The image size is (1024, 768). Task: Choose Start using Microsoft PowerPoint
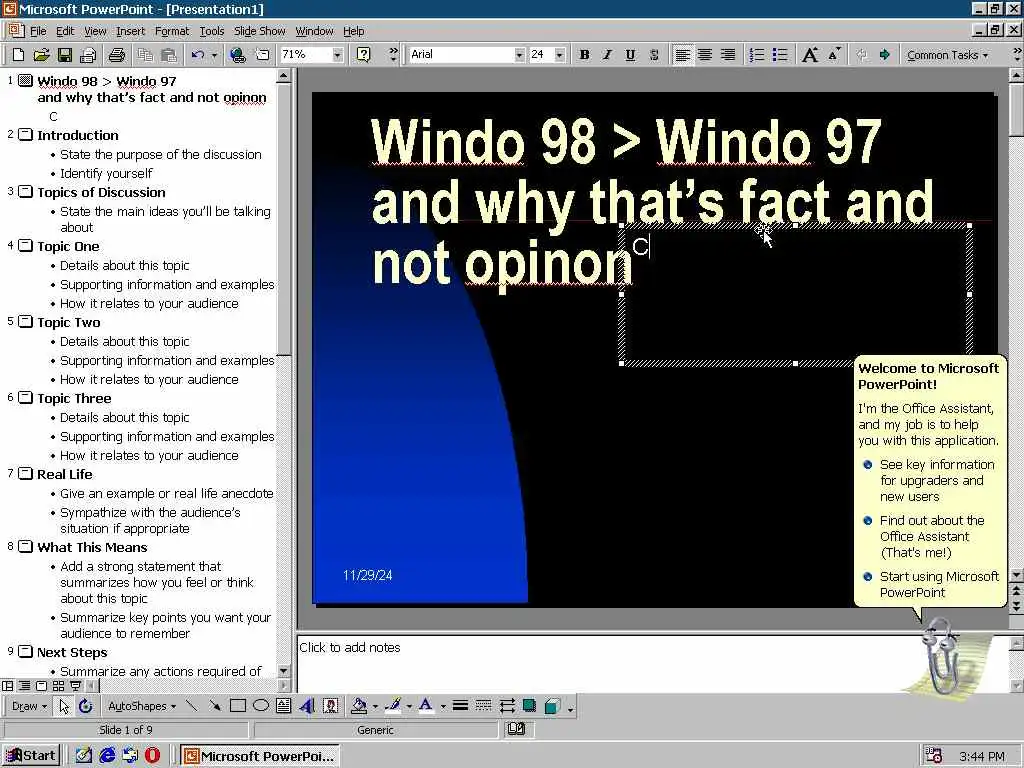pos(930,584)
